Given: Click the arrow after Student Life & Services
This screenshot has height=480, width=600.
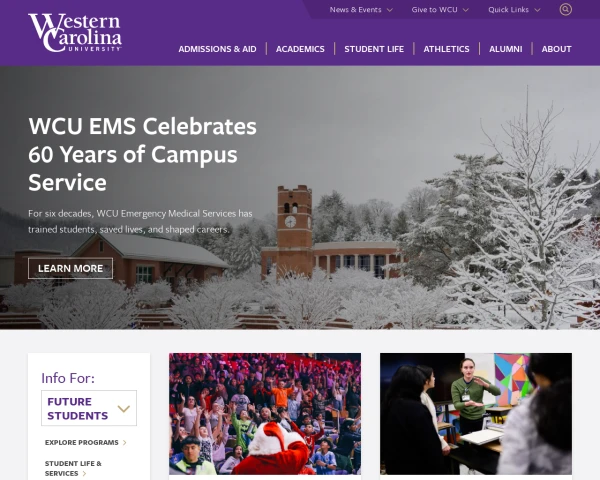Looking at the screenshot, I should (x=84, y=474).
